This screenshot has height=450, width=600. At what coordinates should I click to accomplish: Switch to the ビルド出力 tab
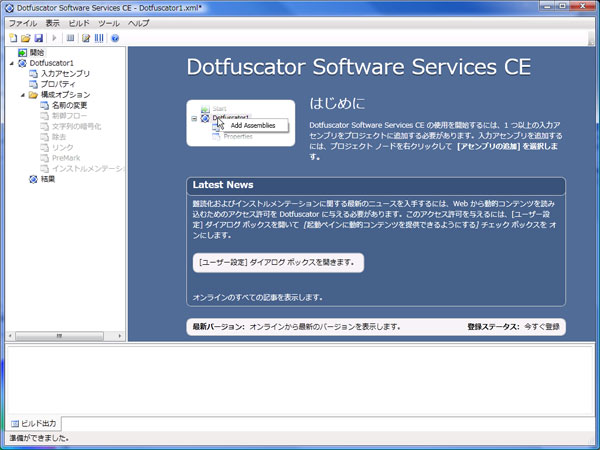[x=34, y=424]
